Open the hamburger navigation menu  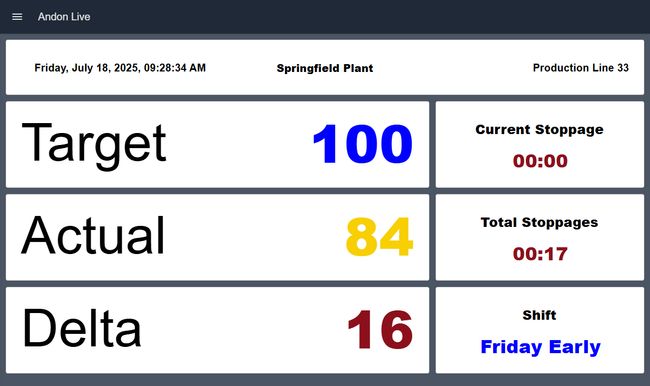point(17,17)
